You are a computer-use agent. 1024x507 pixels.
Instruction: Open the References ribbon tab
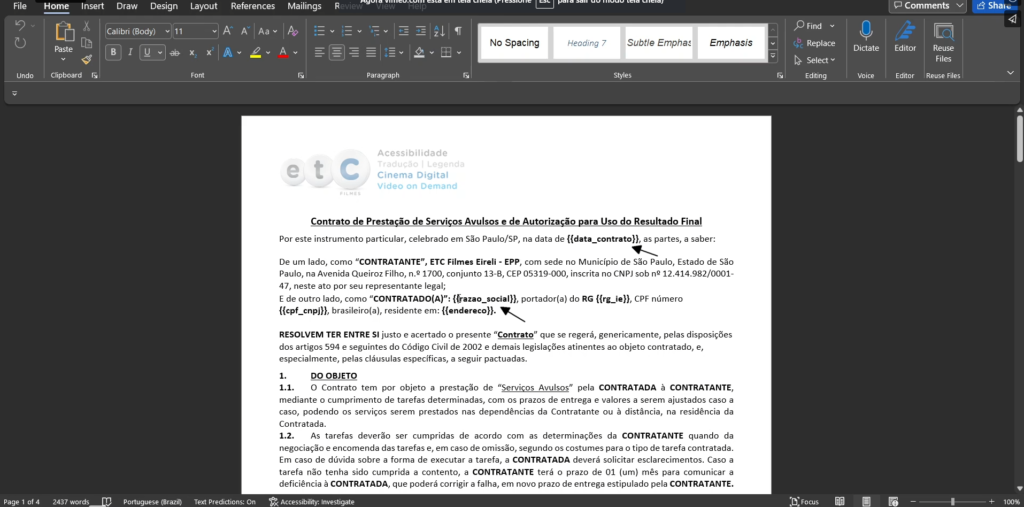point(252,6)
